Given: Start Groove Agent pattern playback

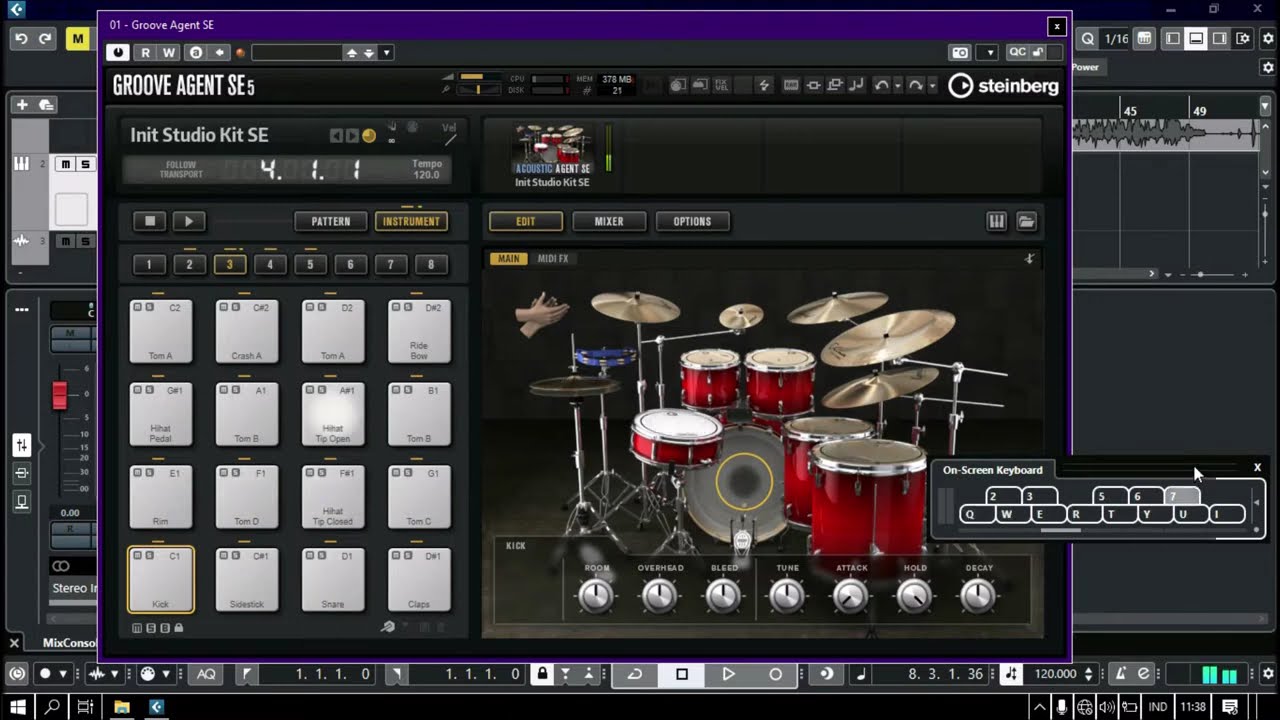Looking at the screenshot, I should [188, 221].
